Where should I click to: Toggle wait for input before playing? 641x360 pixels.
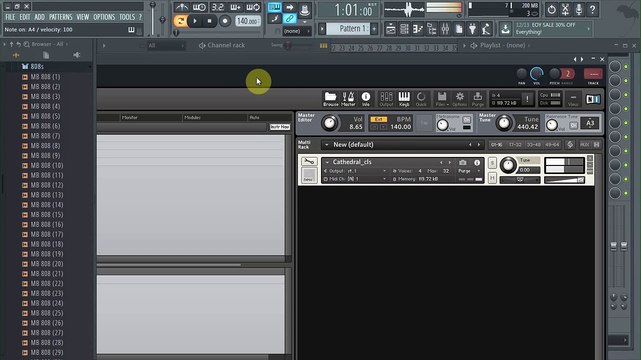[199, 7]
